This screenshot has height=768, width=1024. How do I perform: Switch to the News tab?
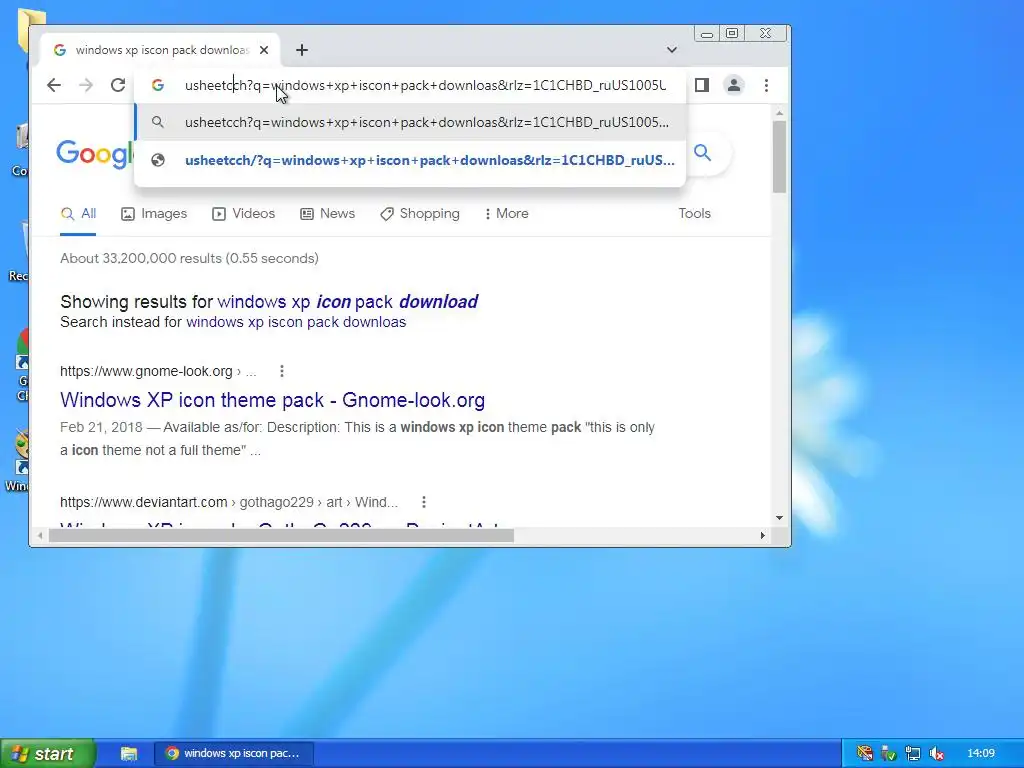pyautogui.click(x=327, y=214)
